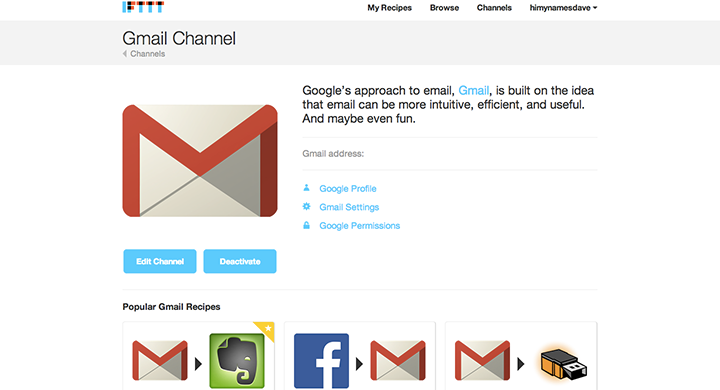Open Channels in the top navigation

(x=494, y=8)
